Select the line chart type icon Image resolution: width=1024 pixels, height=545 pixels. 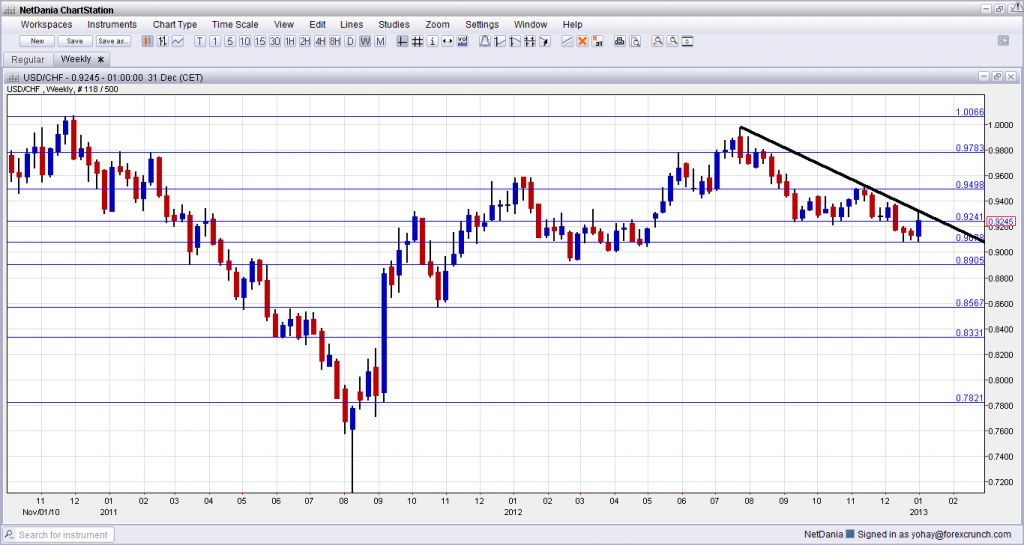(178, 41)
